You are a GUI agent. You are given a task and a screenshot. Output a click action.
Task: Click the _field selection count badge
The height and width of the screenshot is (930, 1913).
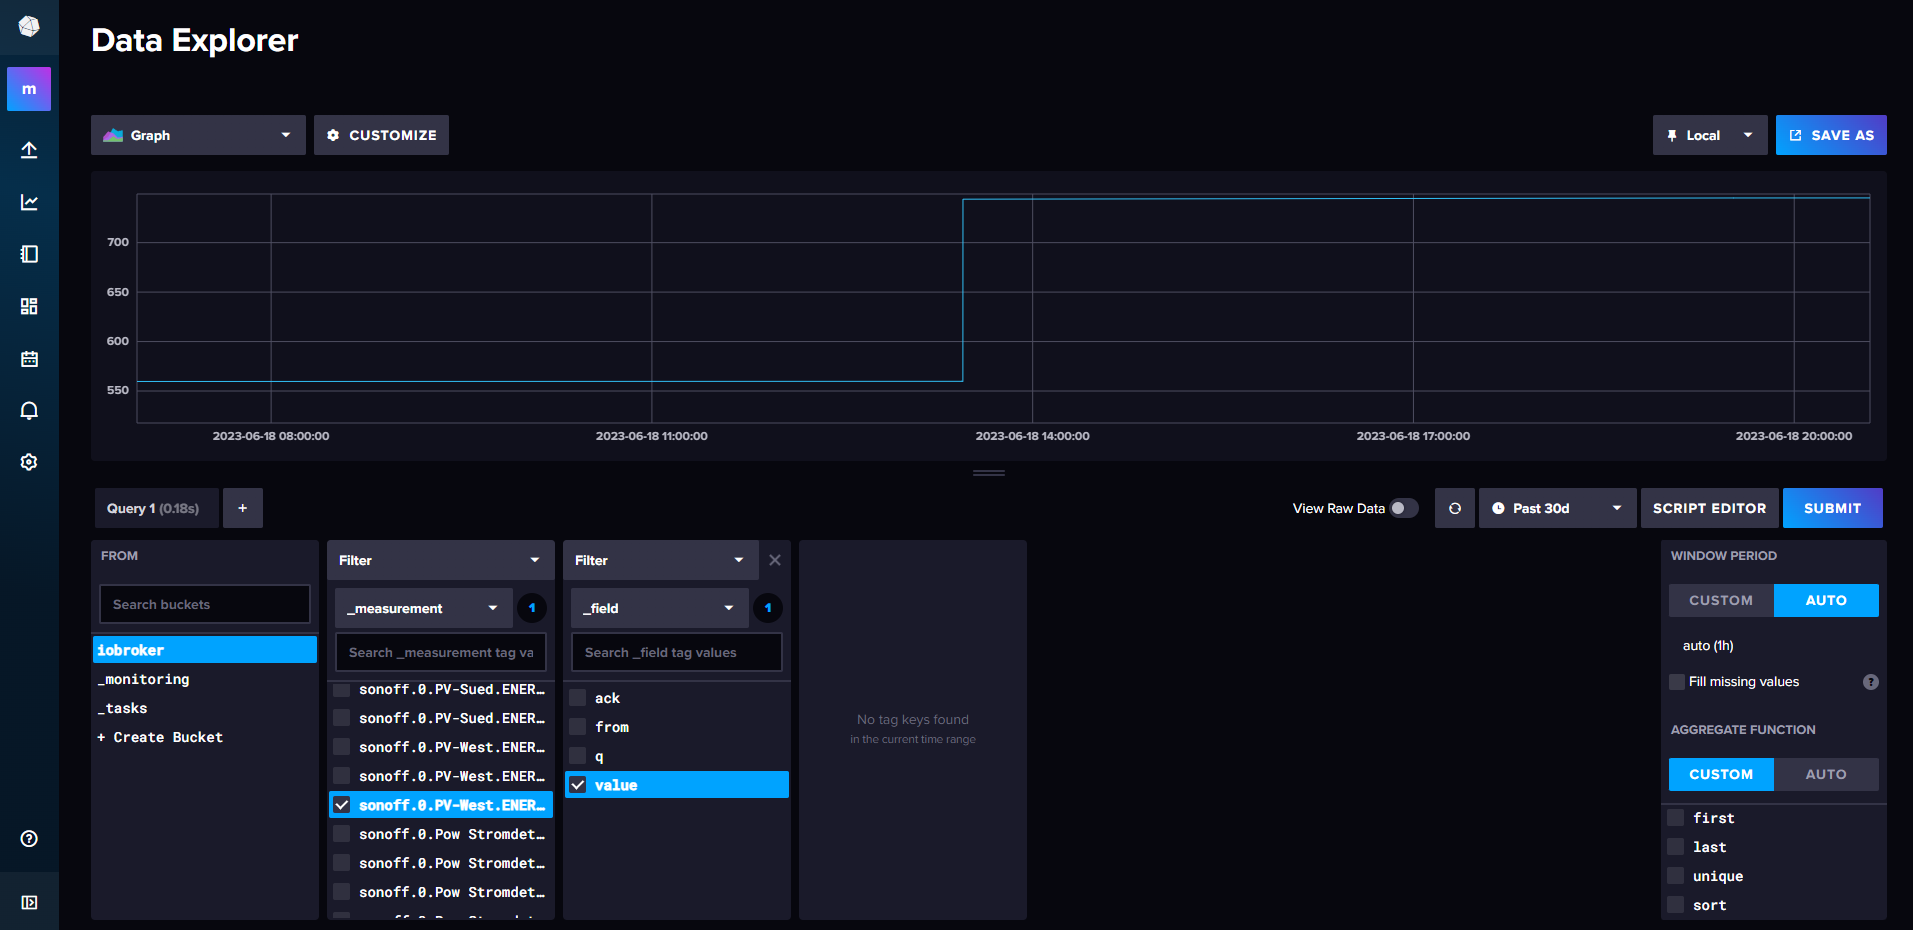pos(768,608)
